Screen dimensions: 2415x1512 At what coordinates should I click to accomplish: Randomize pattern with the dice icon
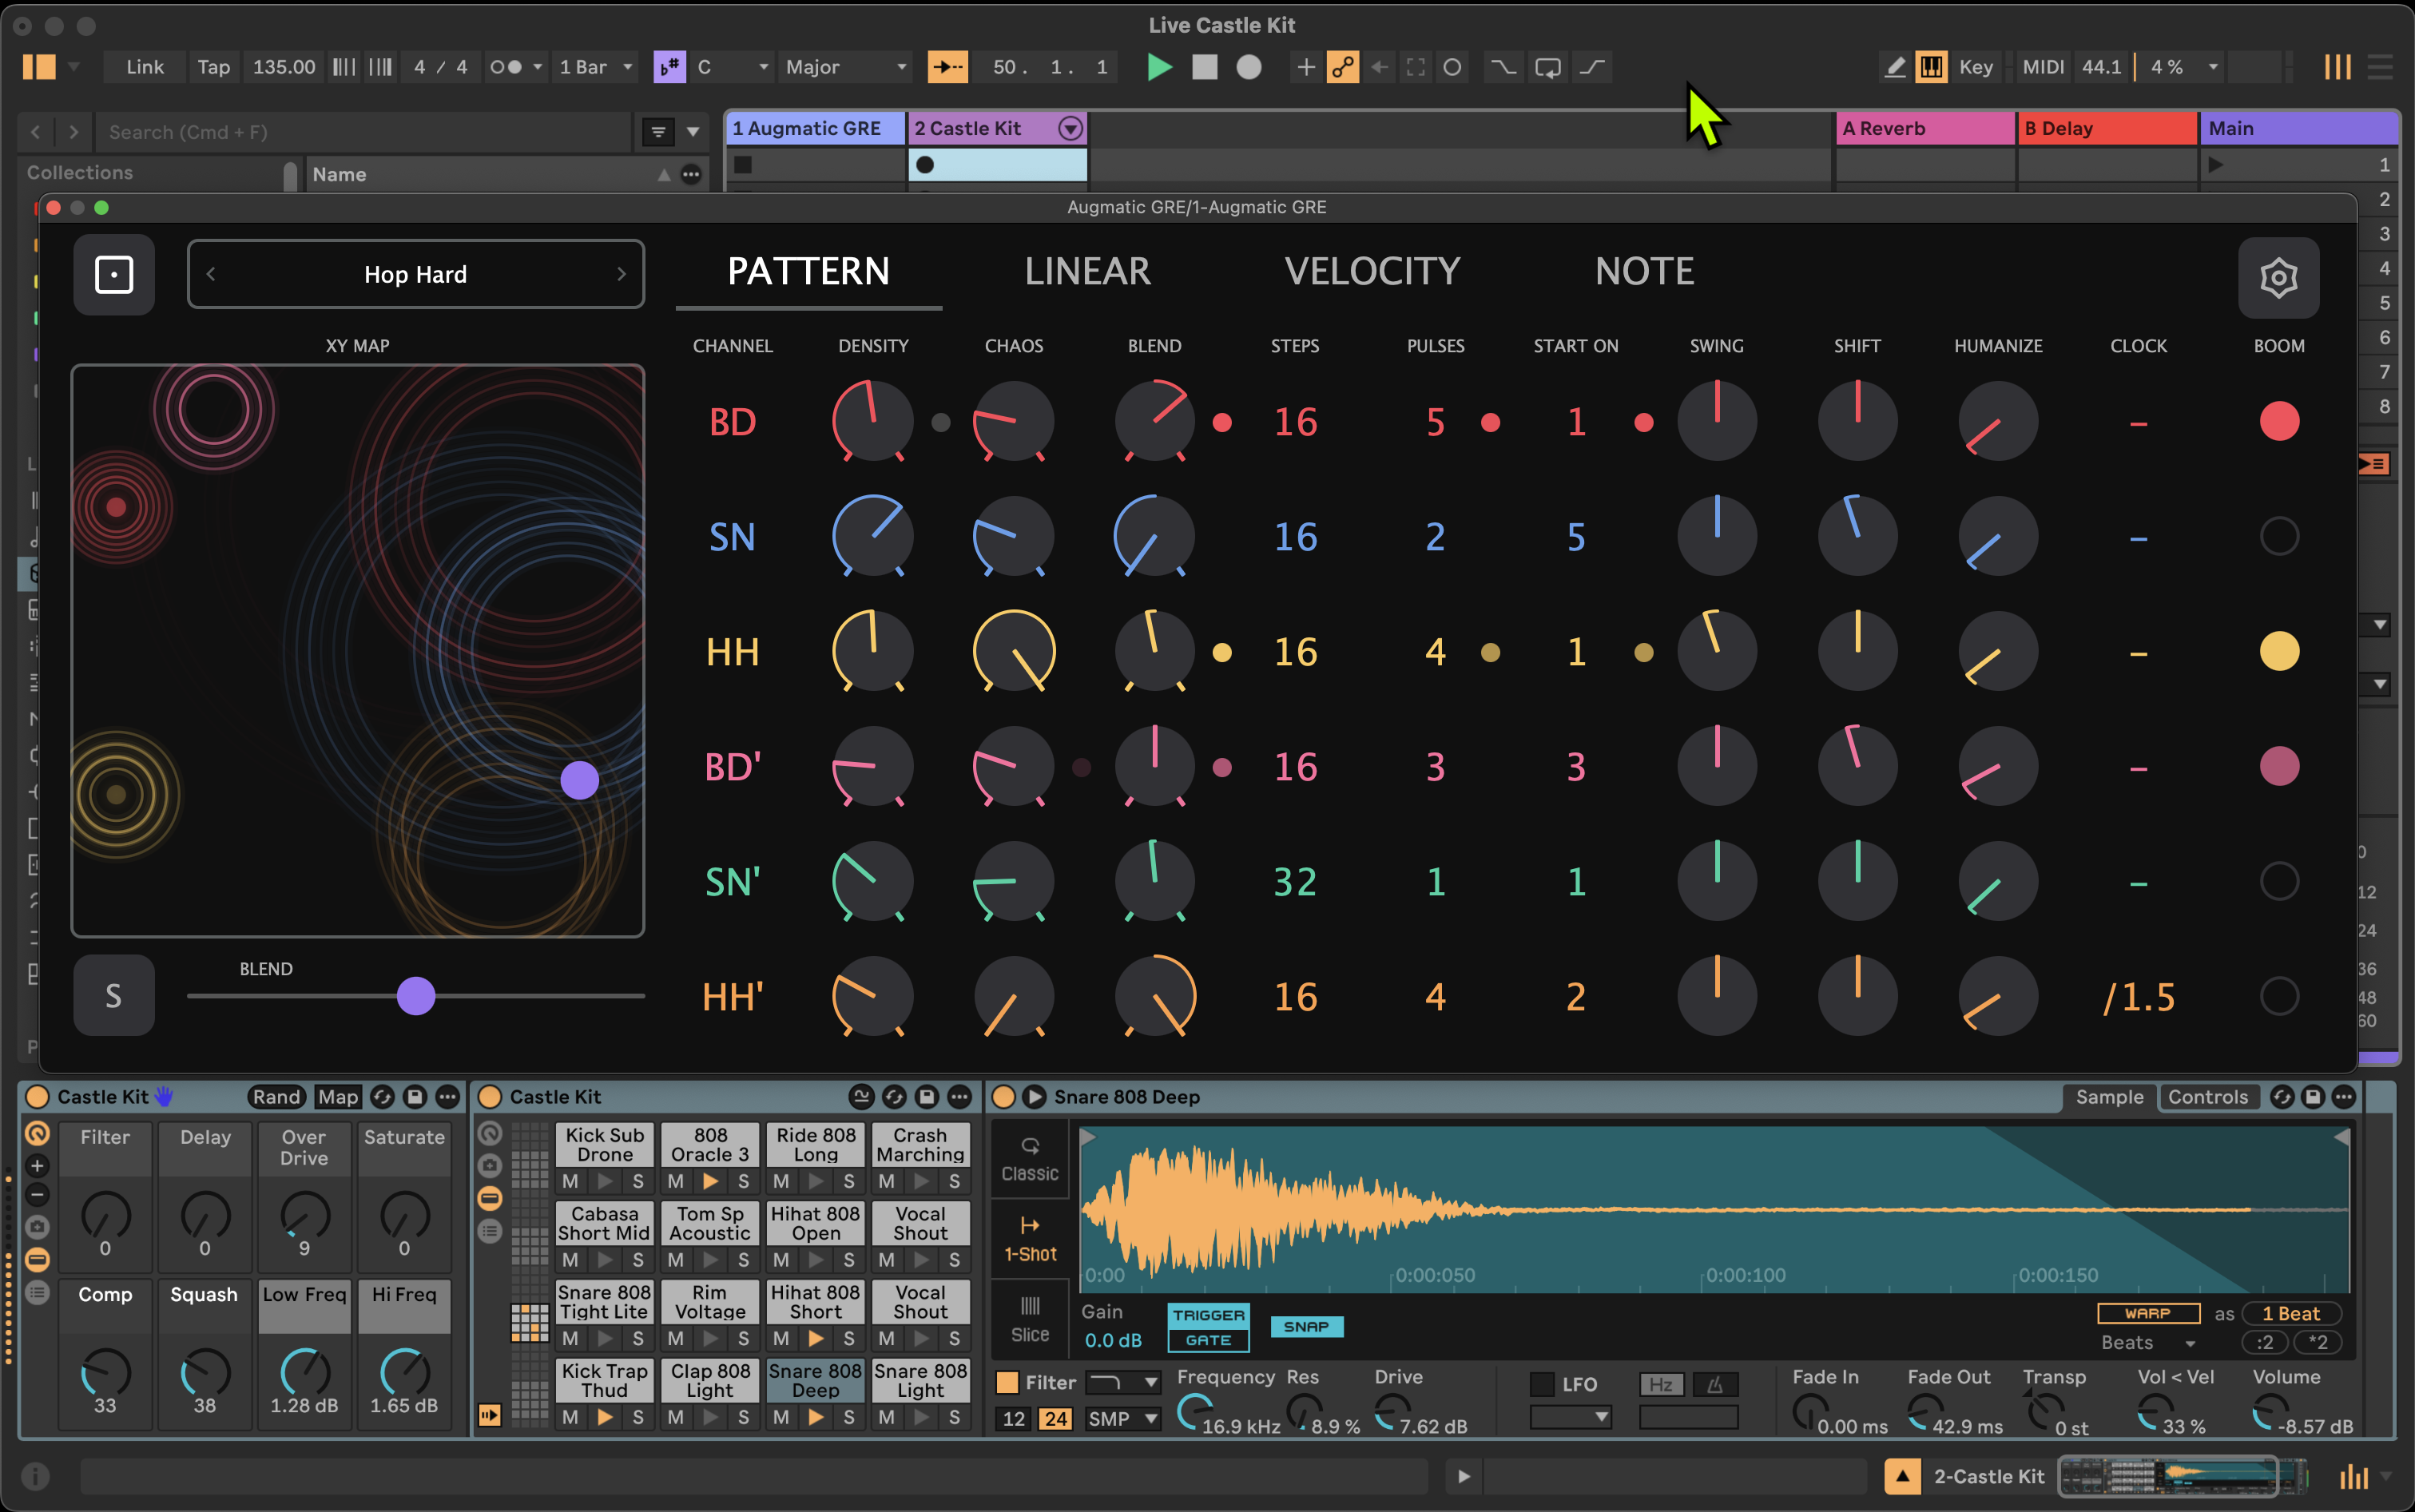(x=114, y=274)
